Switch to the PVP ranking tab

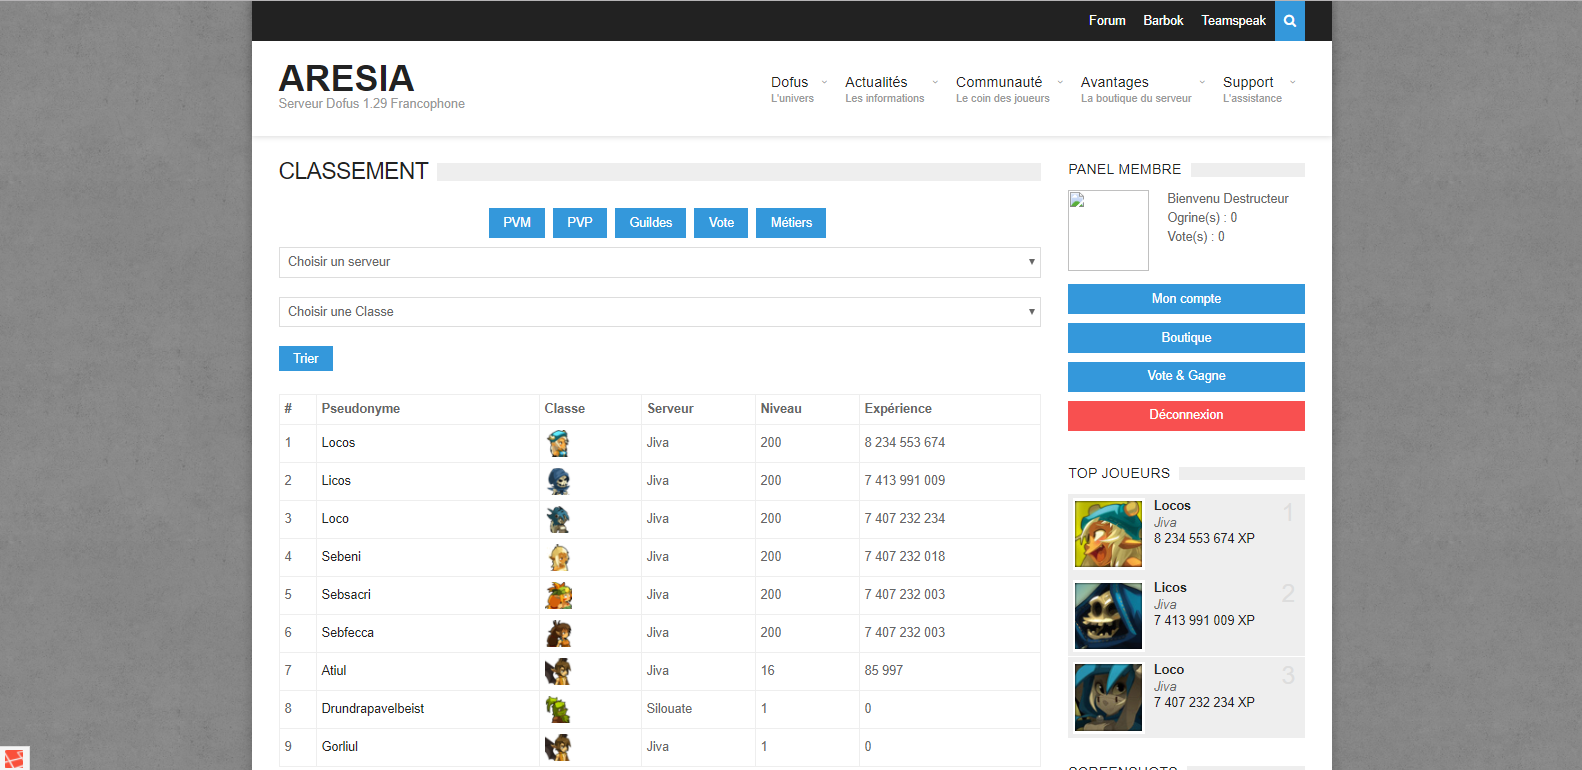coord(580,223)
